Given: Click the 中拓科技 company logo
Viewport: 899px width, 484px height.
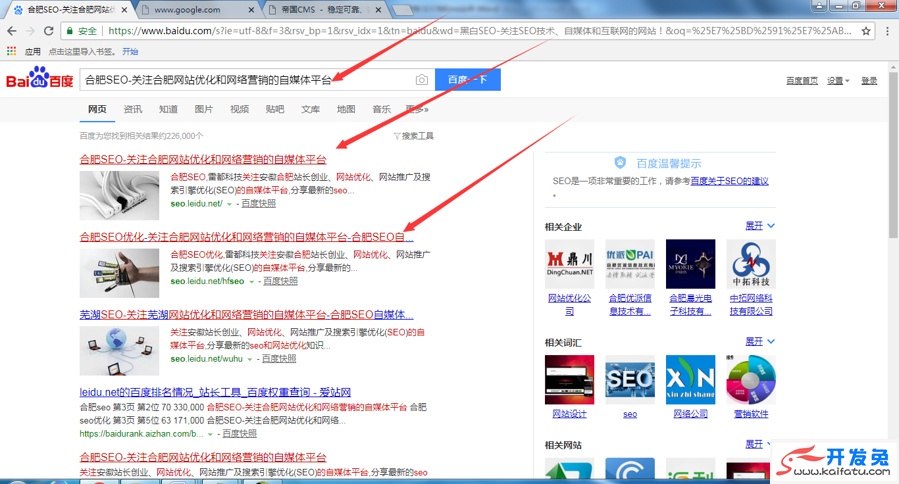Looking at the screenshot, I should (751, 264).
